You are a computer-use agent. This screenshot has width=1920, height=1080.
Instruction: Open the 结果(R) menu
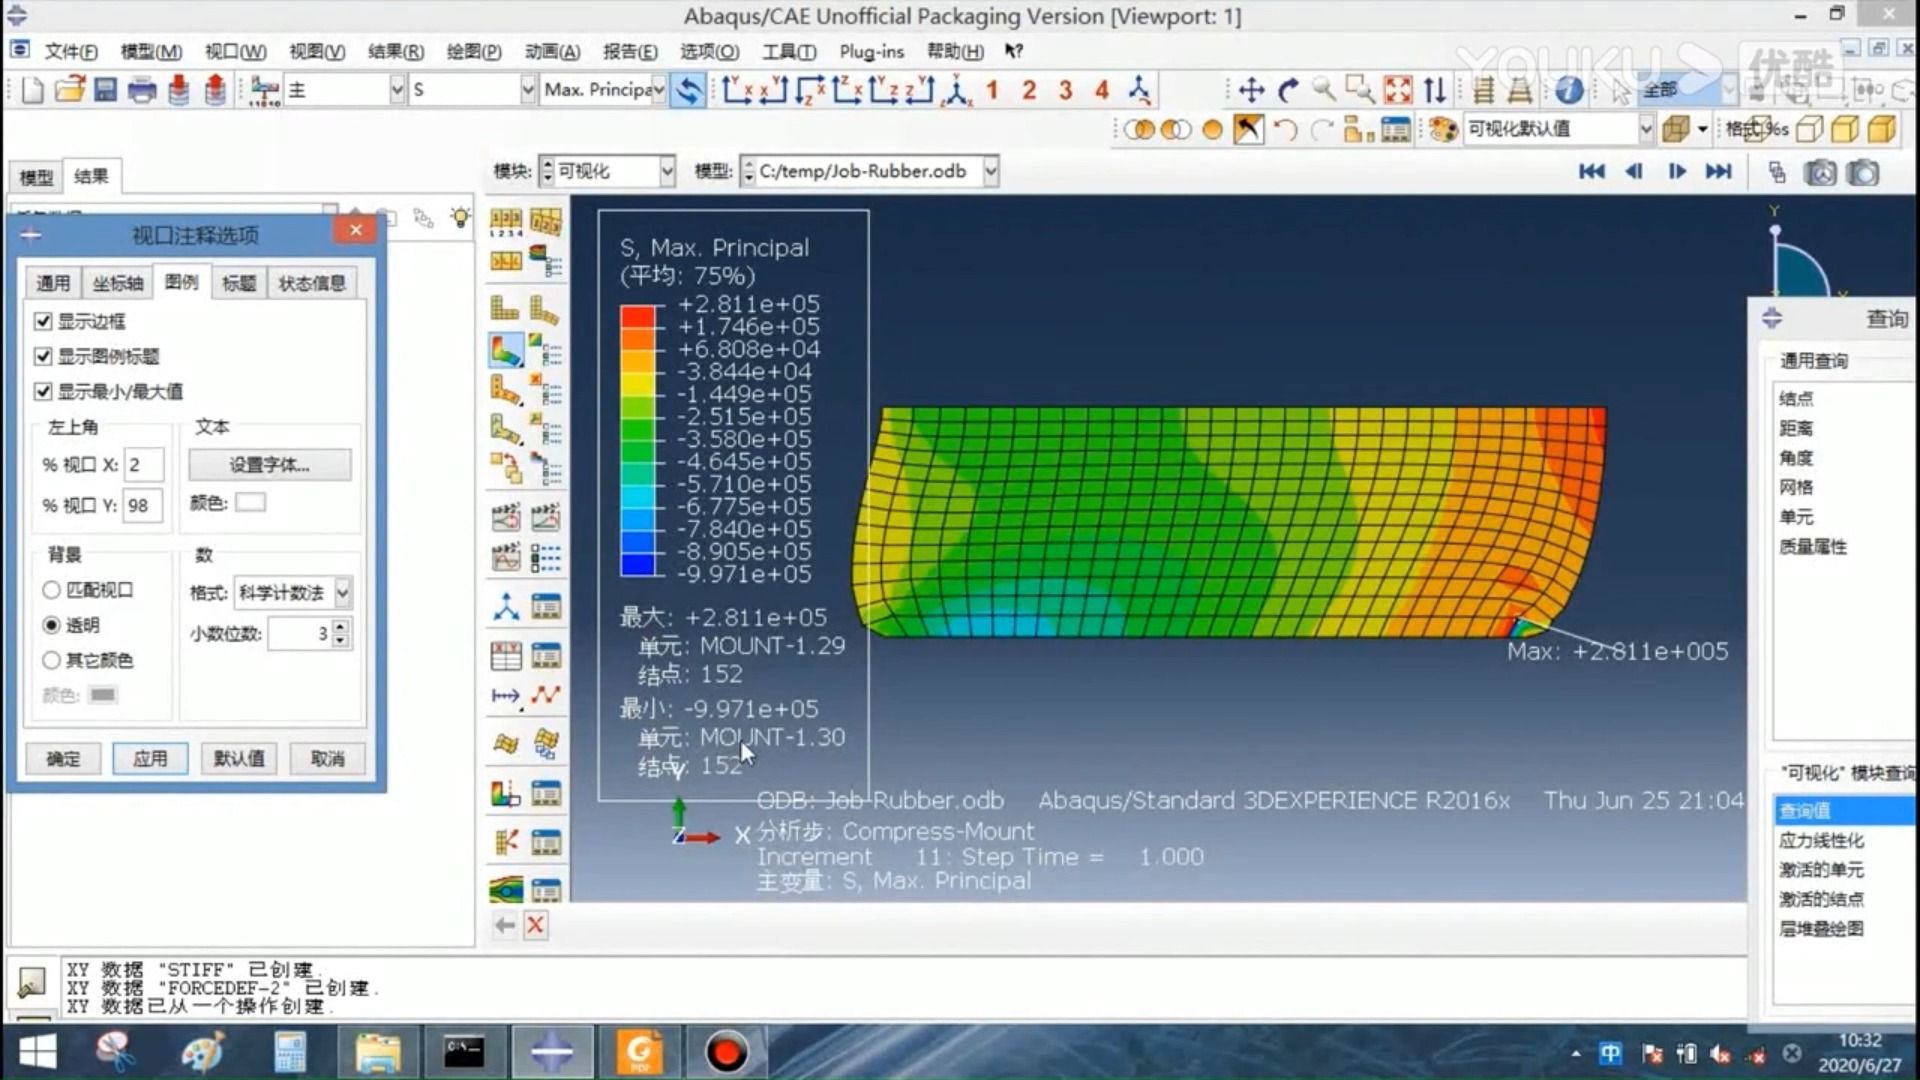pos(395,51)
